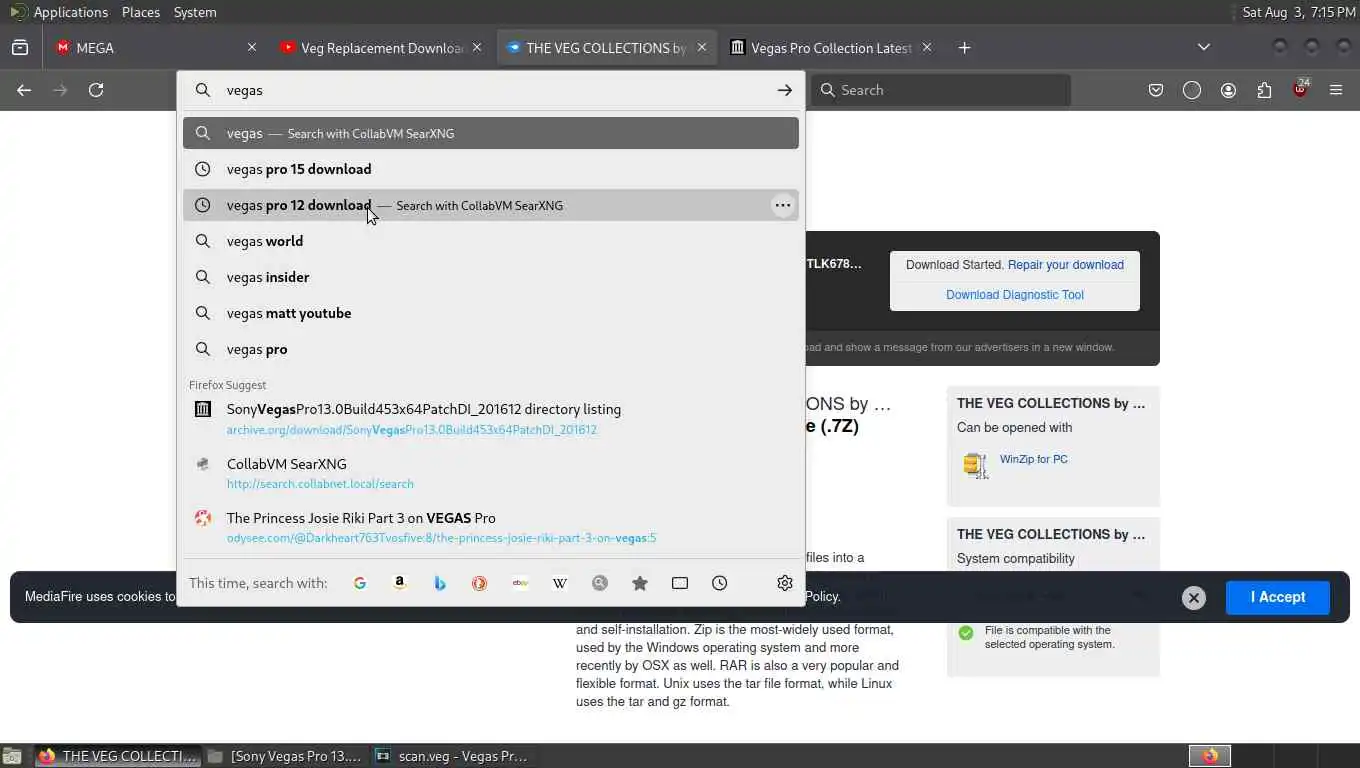
Task: Click the circular container icon in toolbar
Action: click(1192, 90)
